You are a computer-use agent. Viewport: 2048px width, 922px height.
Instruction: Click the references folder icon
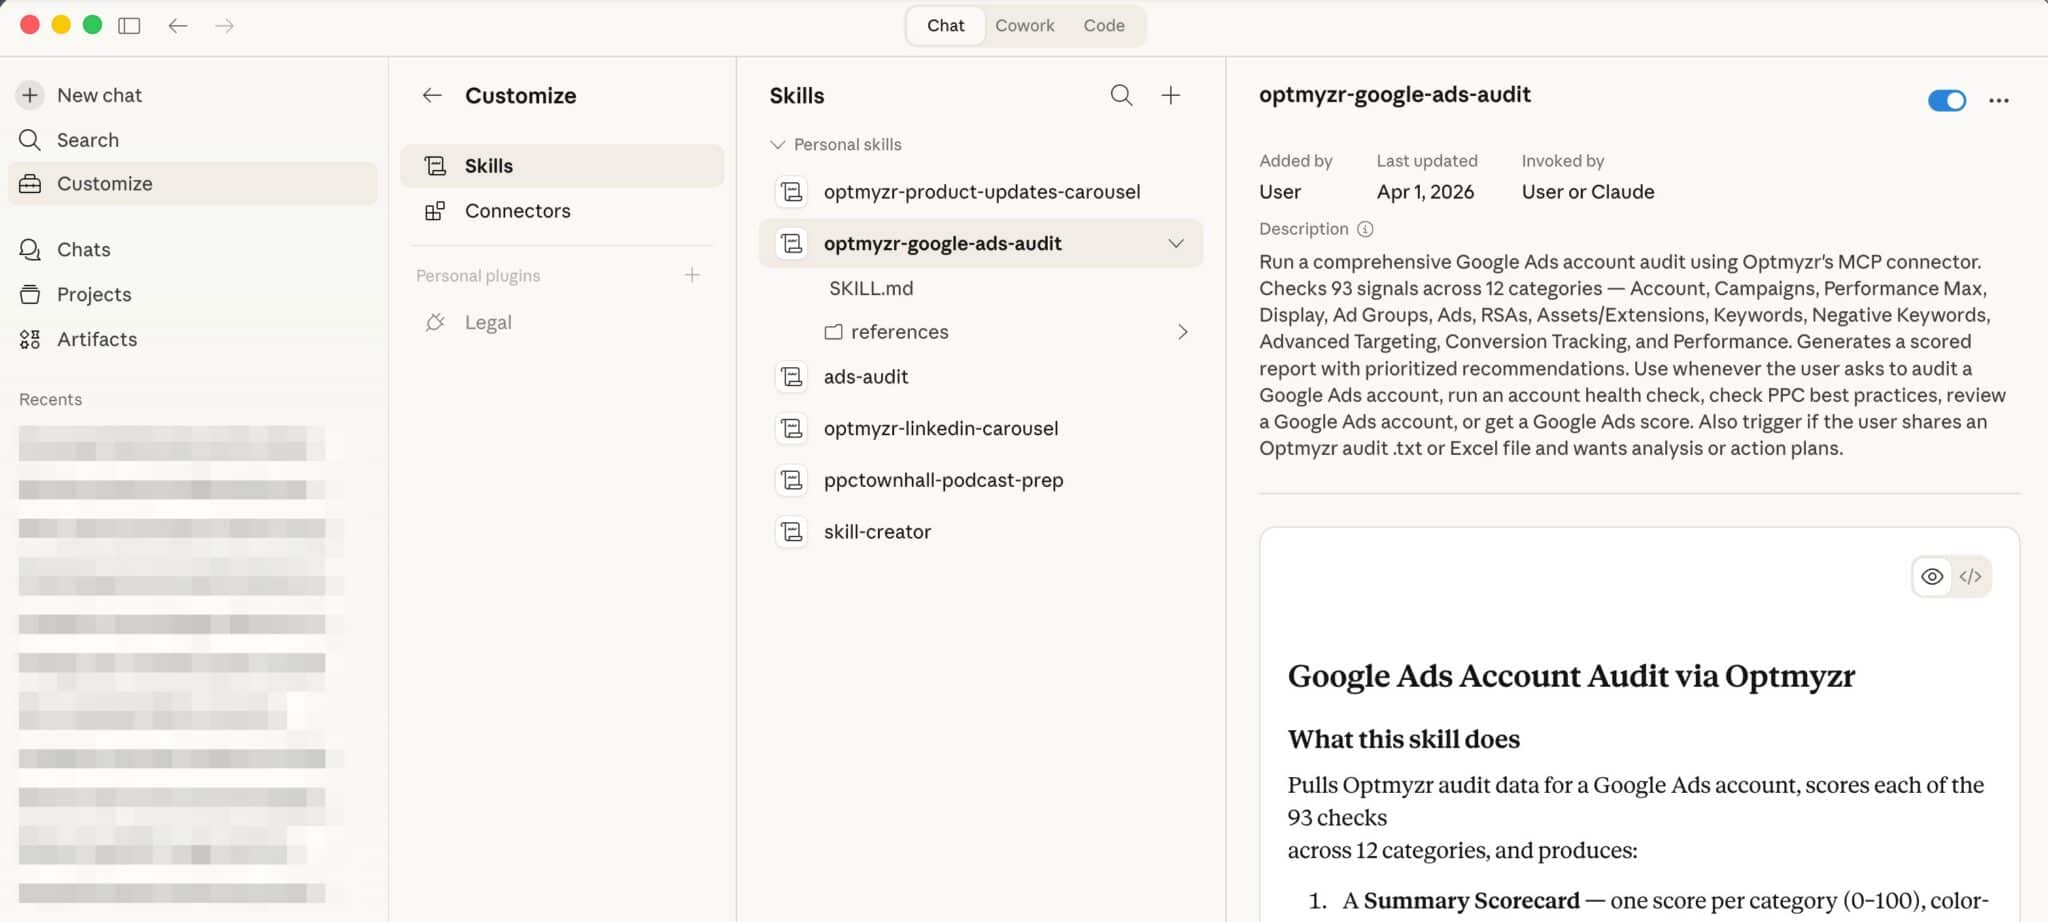coord(833,332)
